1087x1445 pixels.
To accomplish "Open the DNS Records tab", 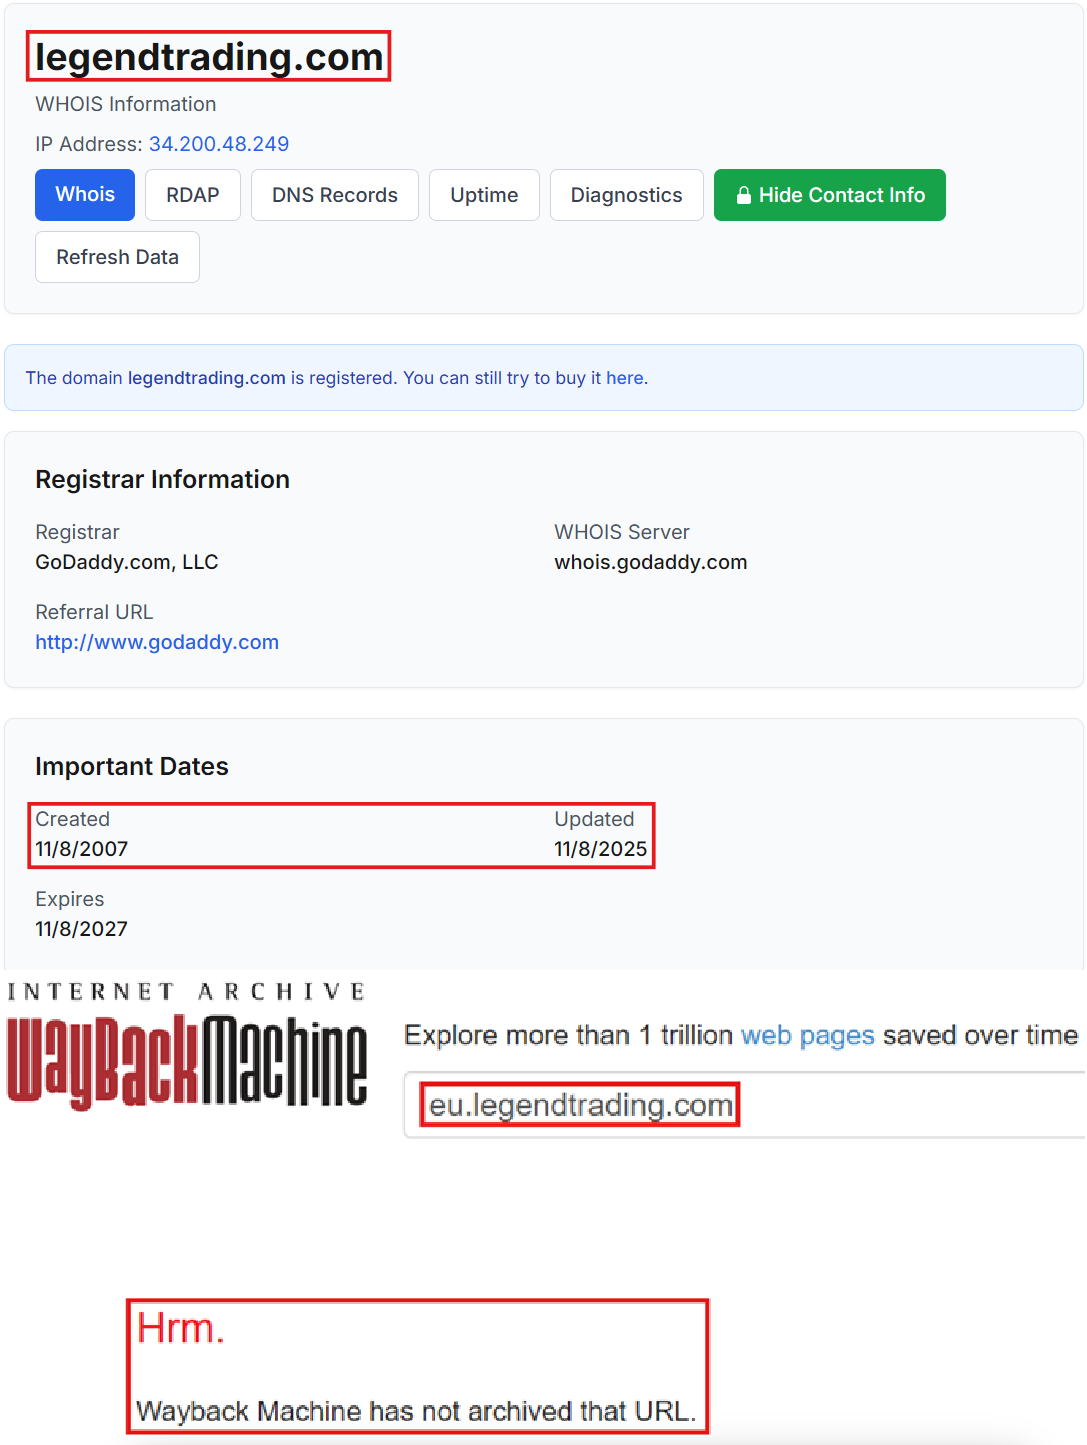I will click(334, 195).
